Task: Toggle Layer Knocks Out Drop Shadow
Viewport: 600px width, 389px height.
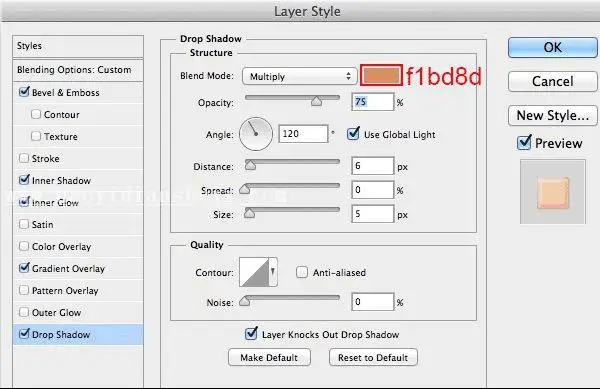Action: coord(251,334)
